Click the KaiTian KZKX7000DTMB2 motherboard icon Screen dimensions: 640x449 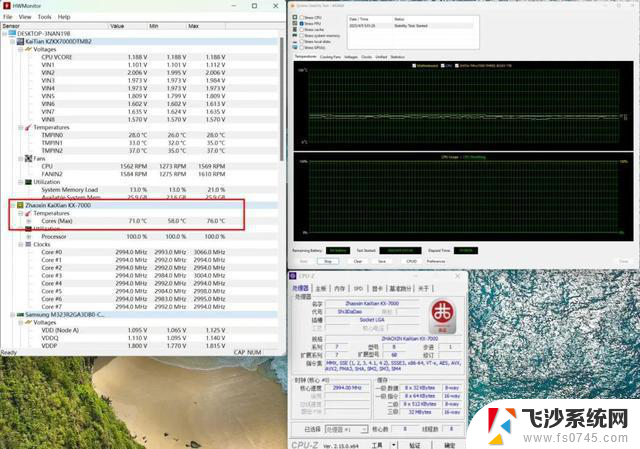(20, 41)
